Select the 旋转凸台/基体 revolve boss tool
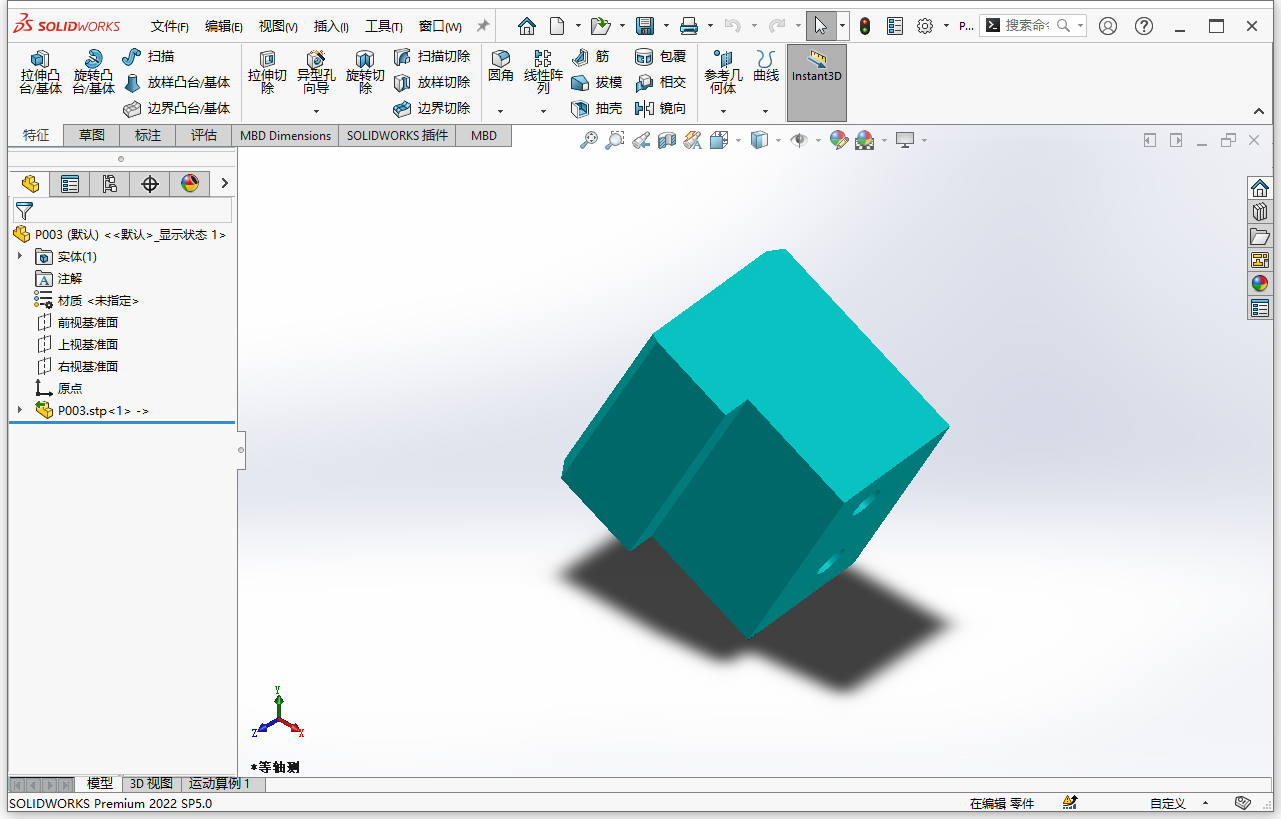Viewport: 1281px width, 819px height. coord(93,72)
